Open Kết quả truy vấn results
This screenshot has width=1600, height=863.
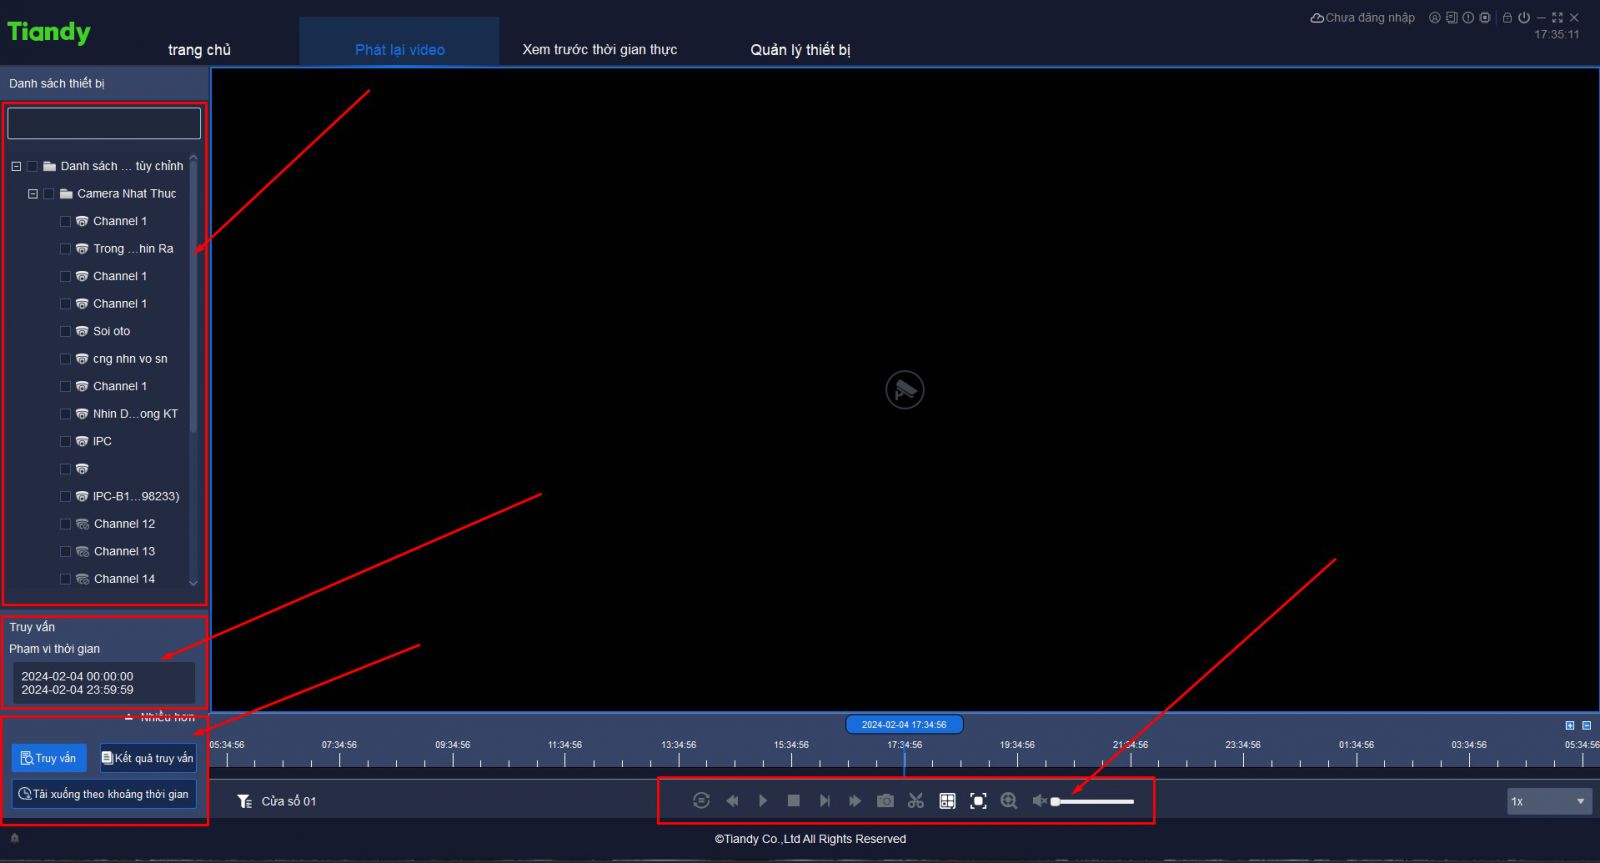[147, 758]
